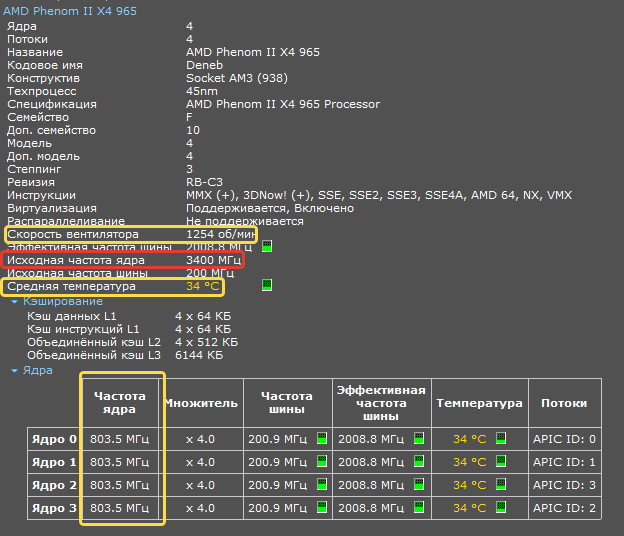The image size is (624, 536).
Task: Click the 3400 МГц value
Action: pyautogui.click(x=213, y=260)
